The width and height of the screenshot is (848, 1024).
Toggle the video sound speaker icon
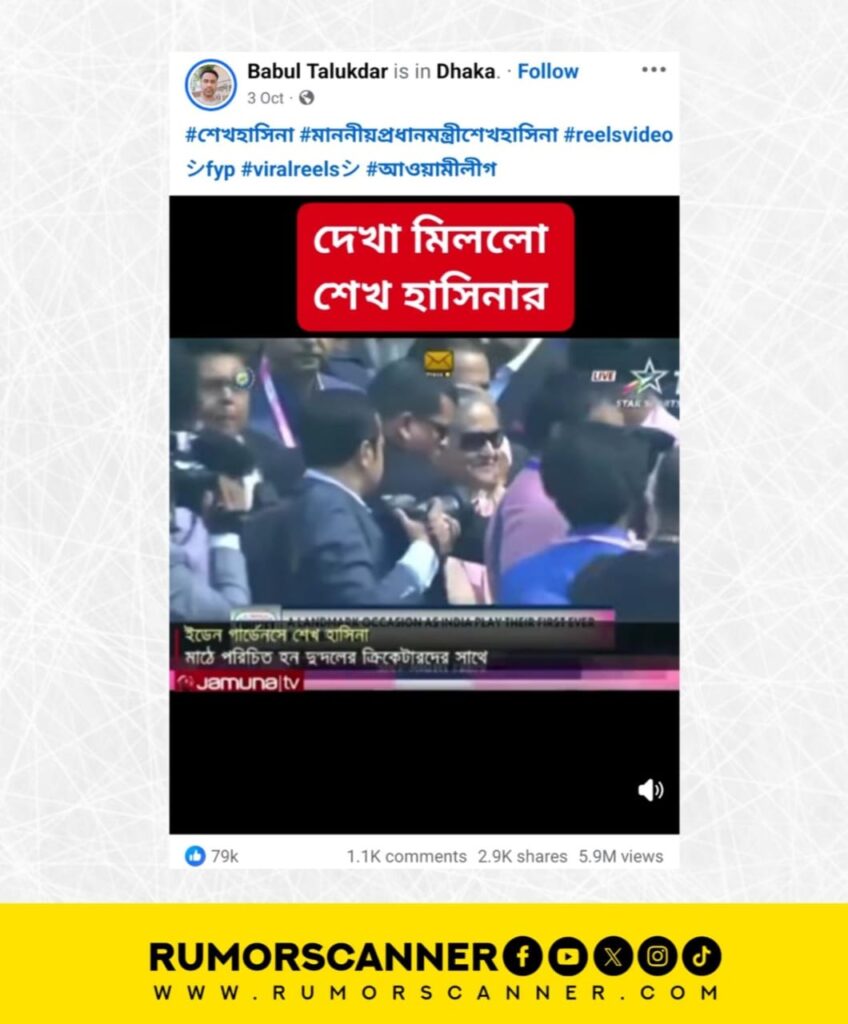point(650,790)
